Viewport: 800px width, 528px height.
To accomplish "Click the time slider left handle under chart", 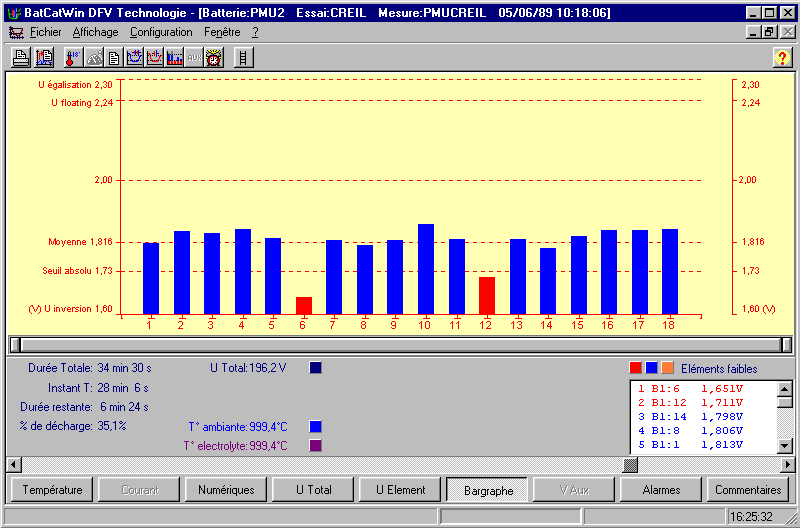I will tap(15, 345).
